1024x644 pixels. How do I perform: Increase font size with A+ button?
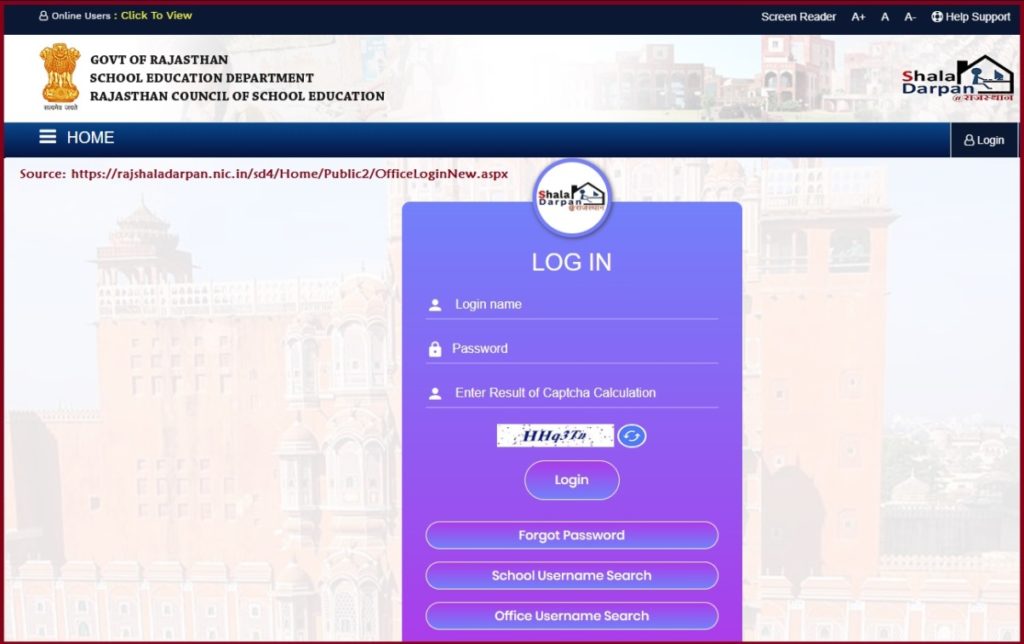(857, 16)
